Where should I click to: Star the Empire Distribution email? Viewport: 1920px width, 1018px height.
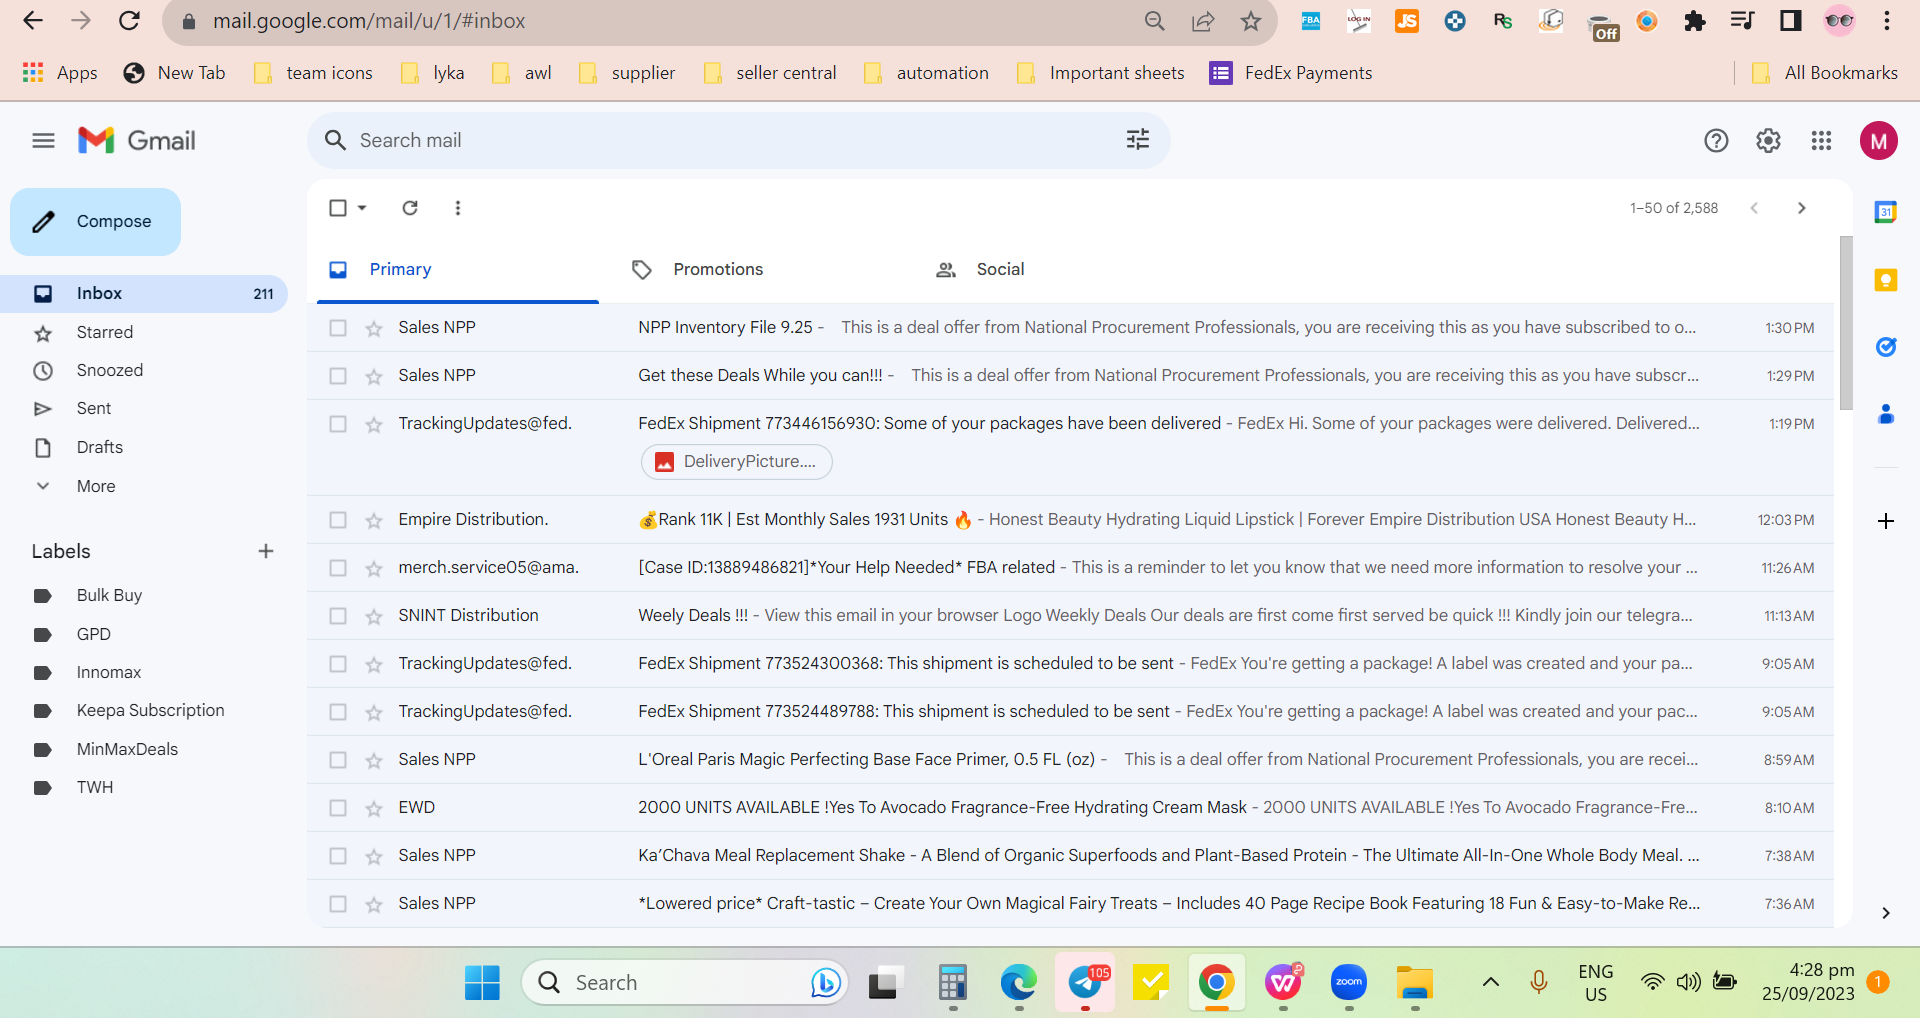(x=374, y=520)
